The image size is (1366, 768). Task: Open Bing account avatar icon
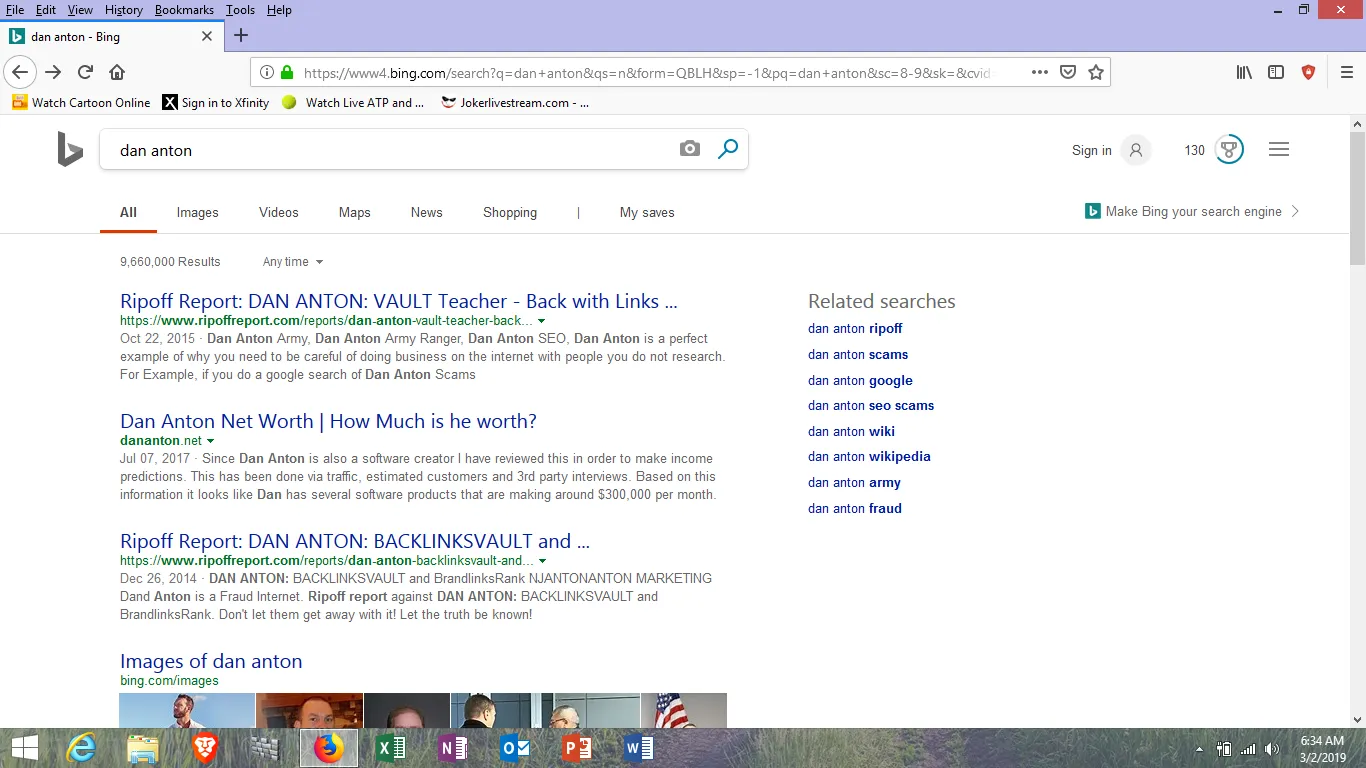(x=1135, y=150)
